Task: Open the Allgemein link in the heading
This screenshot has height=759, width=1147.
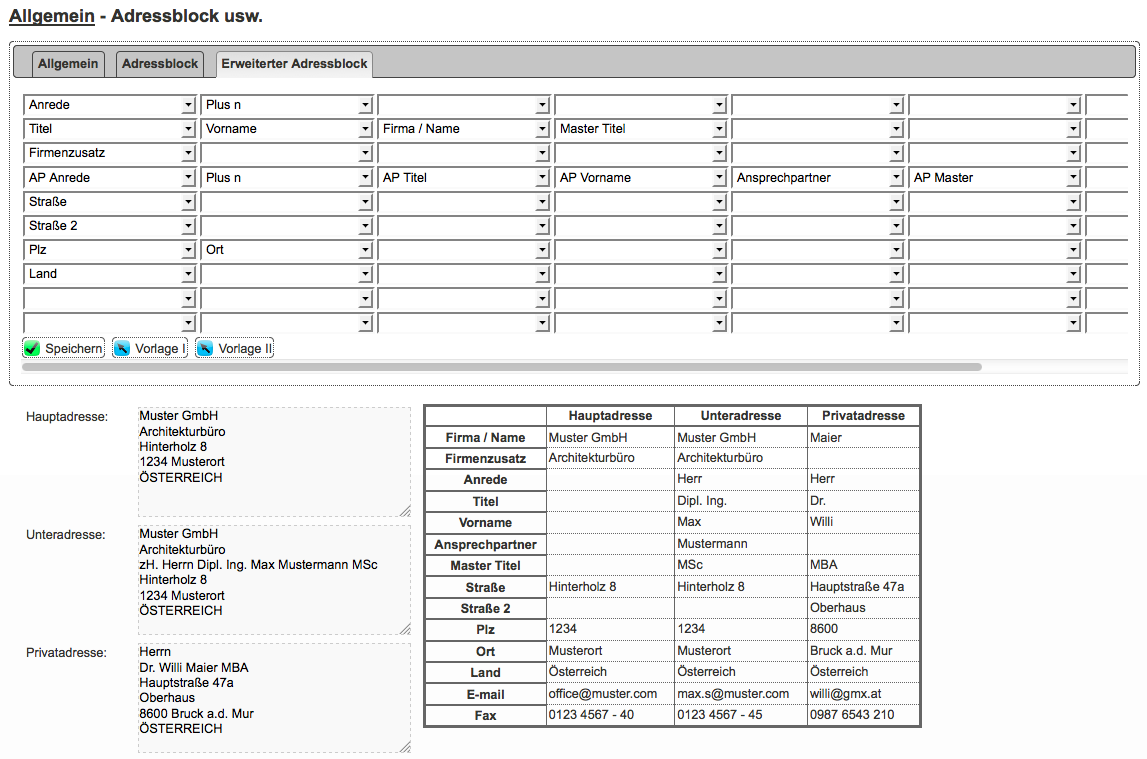Action: pos(52,17)
